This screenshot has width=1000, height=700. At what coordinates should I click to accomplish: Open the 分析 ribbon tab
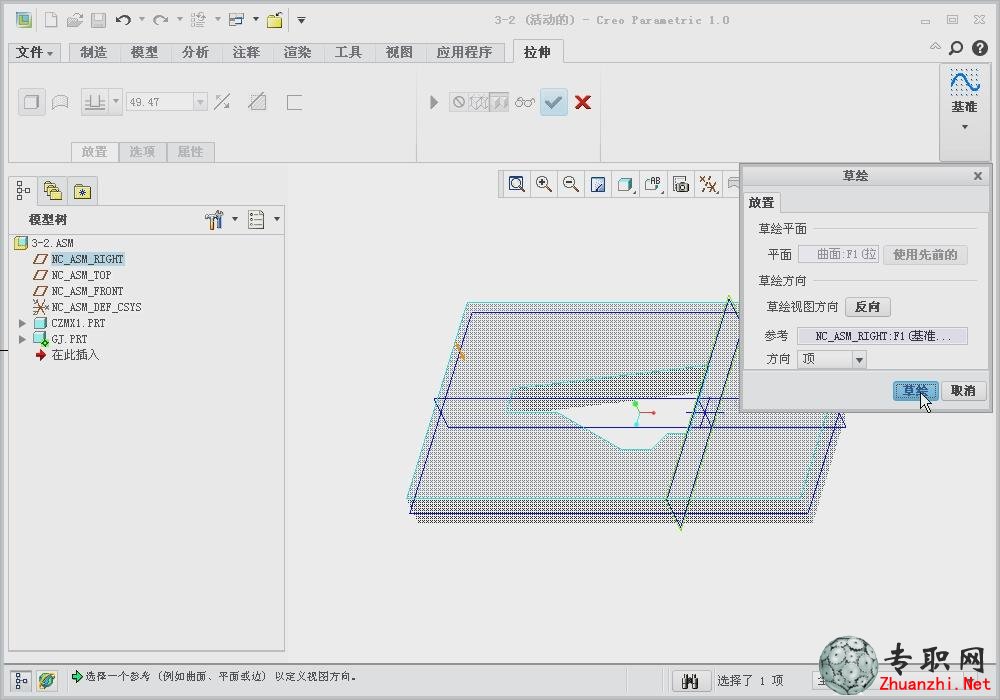195,52
